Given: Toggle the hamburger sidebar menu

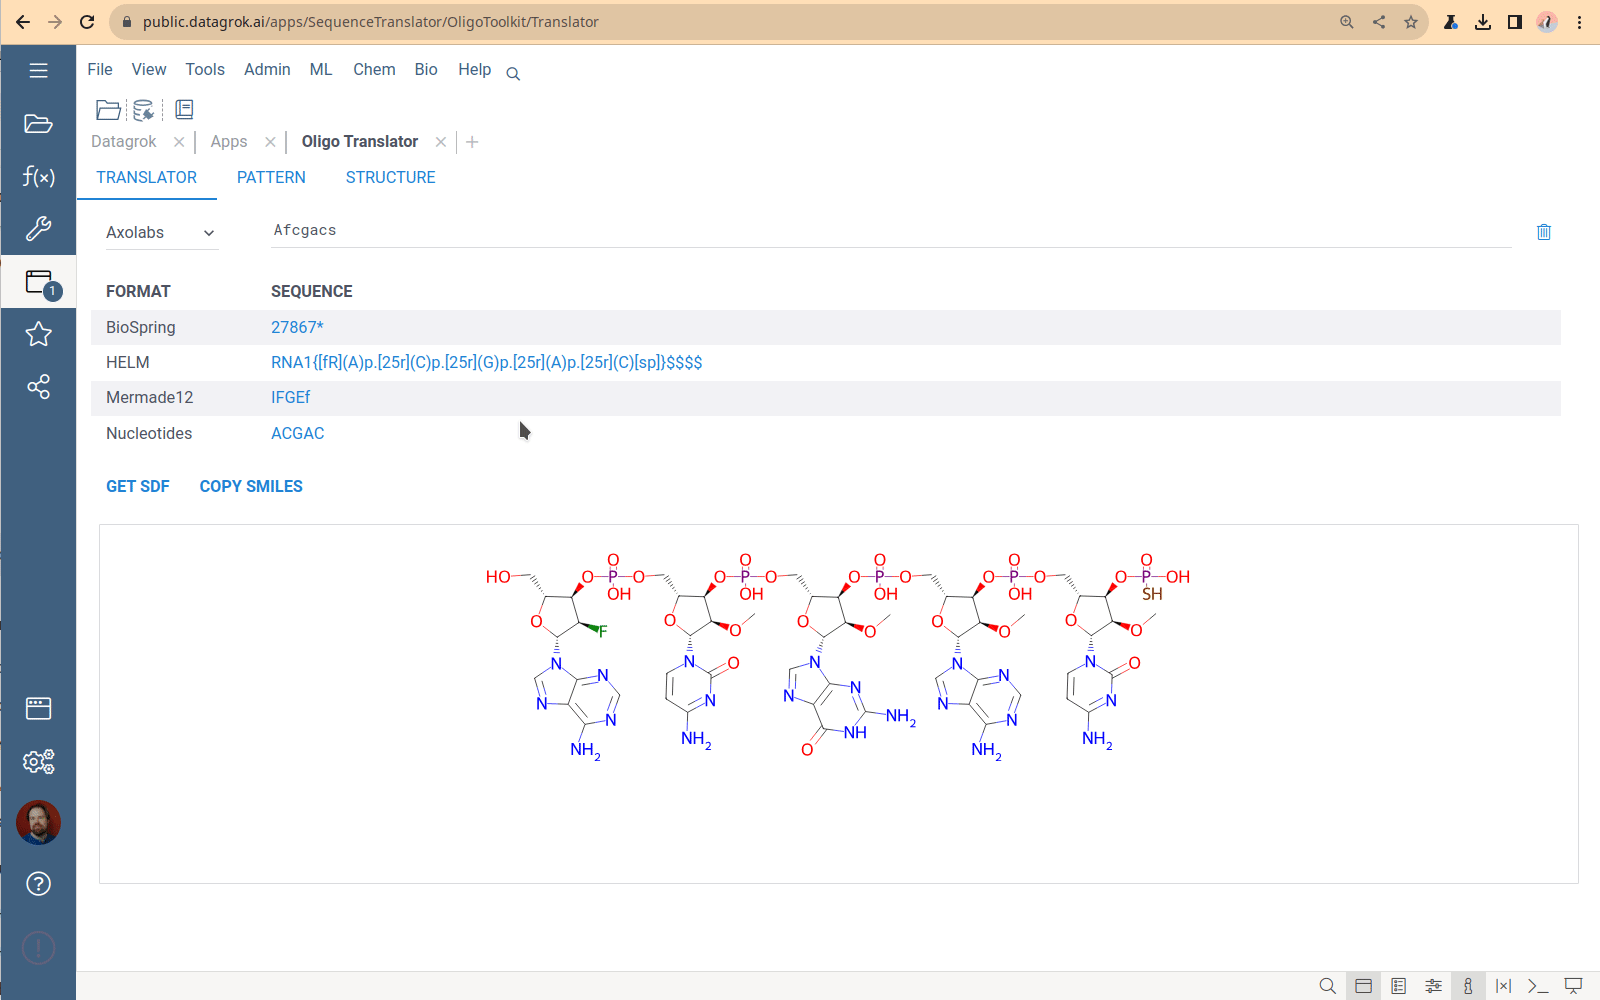Looking at the screenshot, I should (38, 71).
